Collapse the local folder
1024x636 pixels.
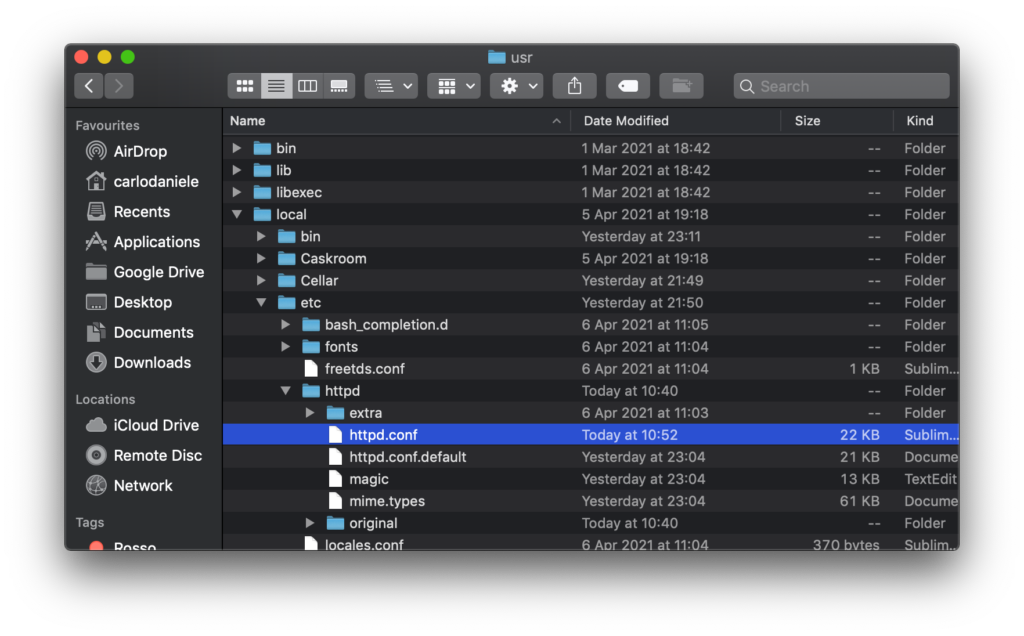[x=237, y=214]
